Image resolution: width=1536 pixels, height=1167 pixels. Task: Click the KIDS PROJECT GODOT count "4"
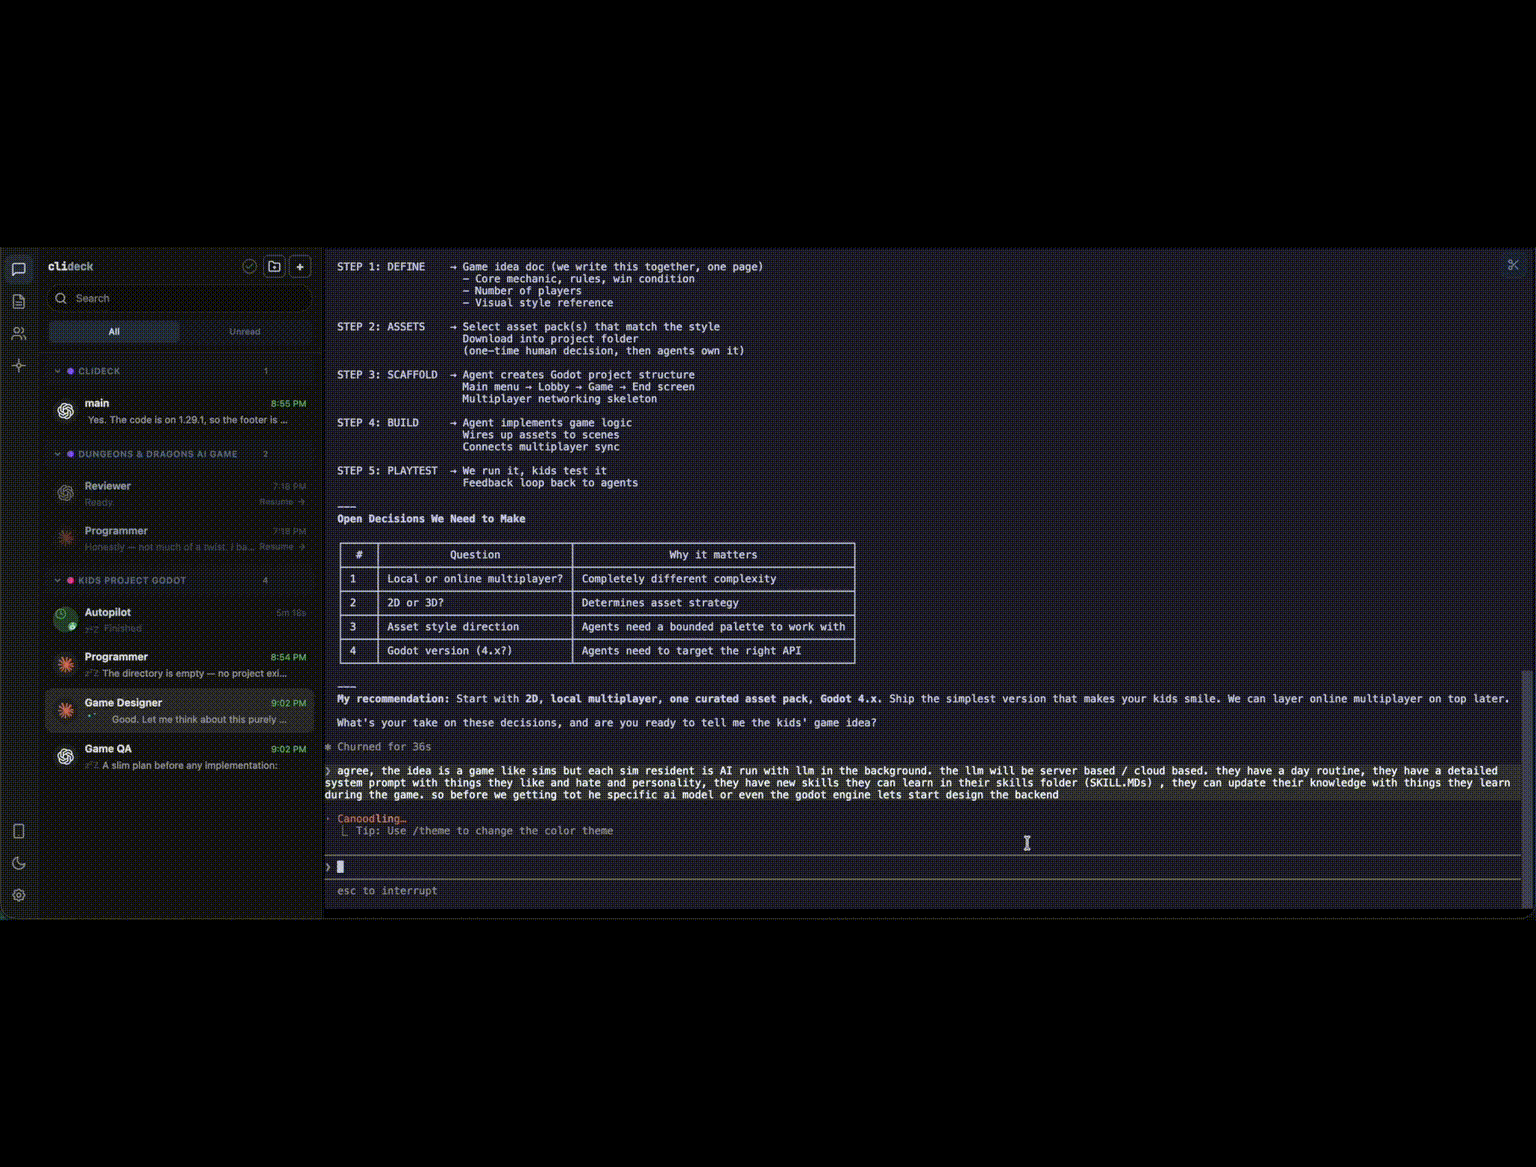265,580
